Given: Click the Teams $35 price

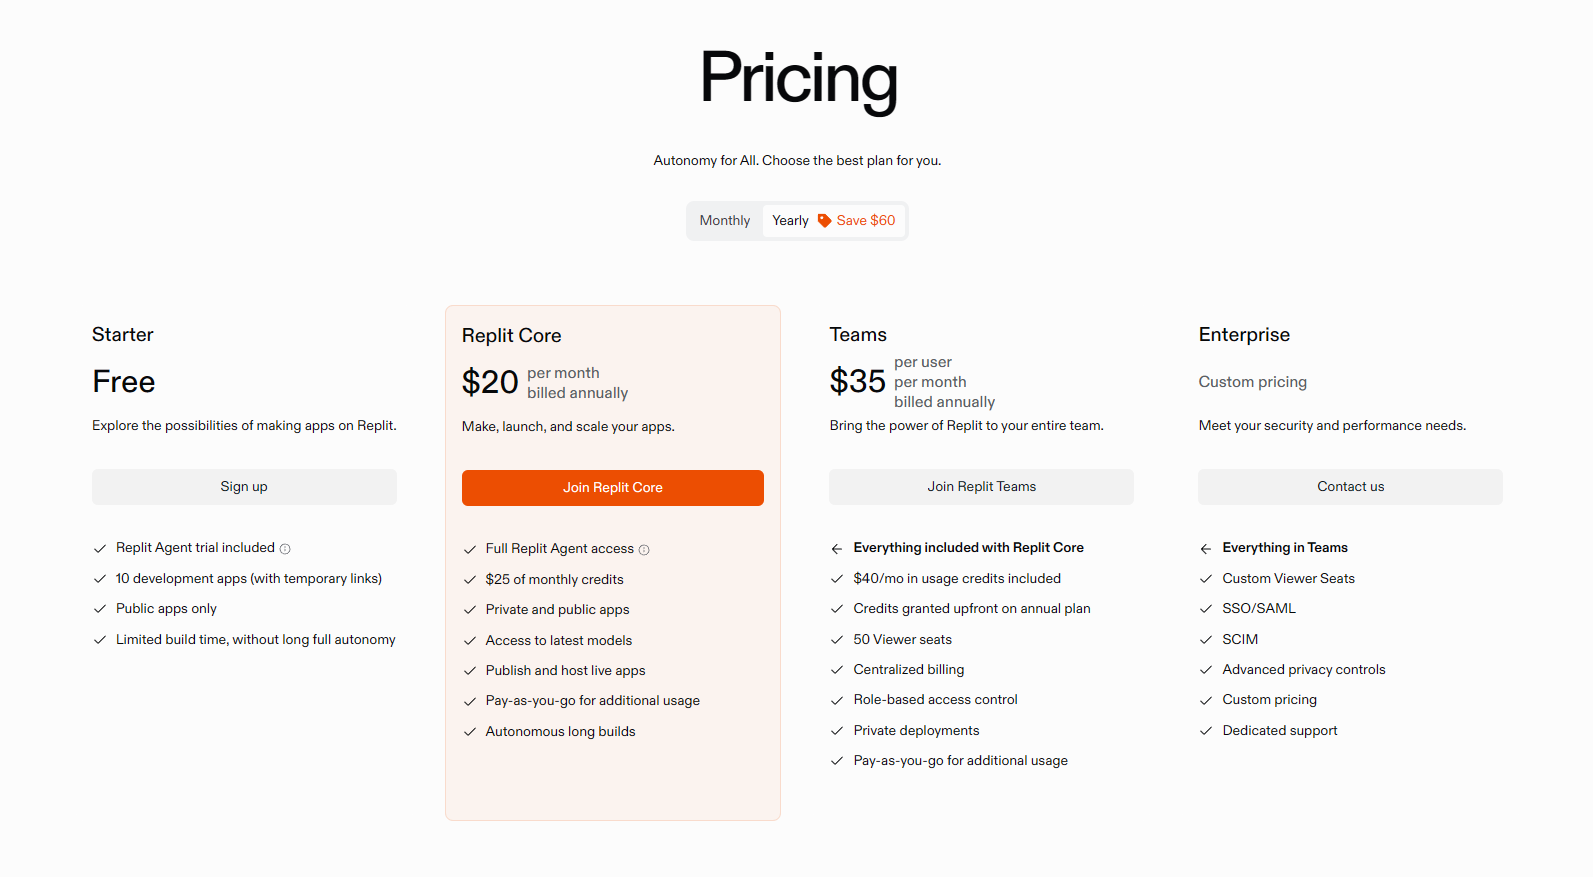Looking at the screenshot, I should click(857, 381).
